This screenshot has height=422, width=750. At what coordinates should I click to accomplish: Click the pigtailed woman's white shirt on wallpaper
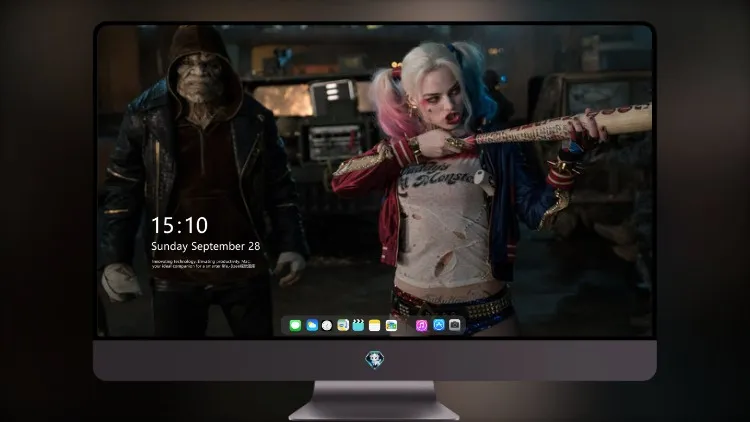tap(442, 220)
